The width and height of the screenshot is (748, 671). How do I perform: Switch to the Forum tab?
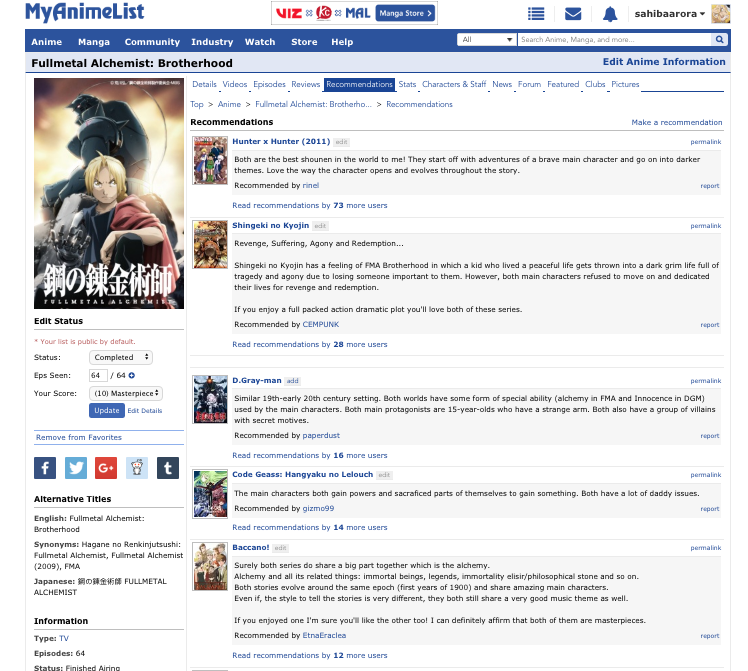coord(529,84)
